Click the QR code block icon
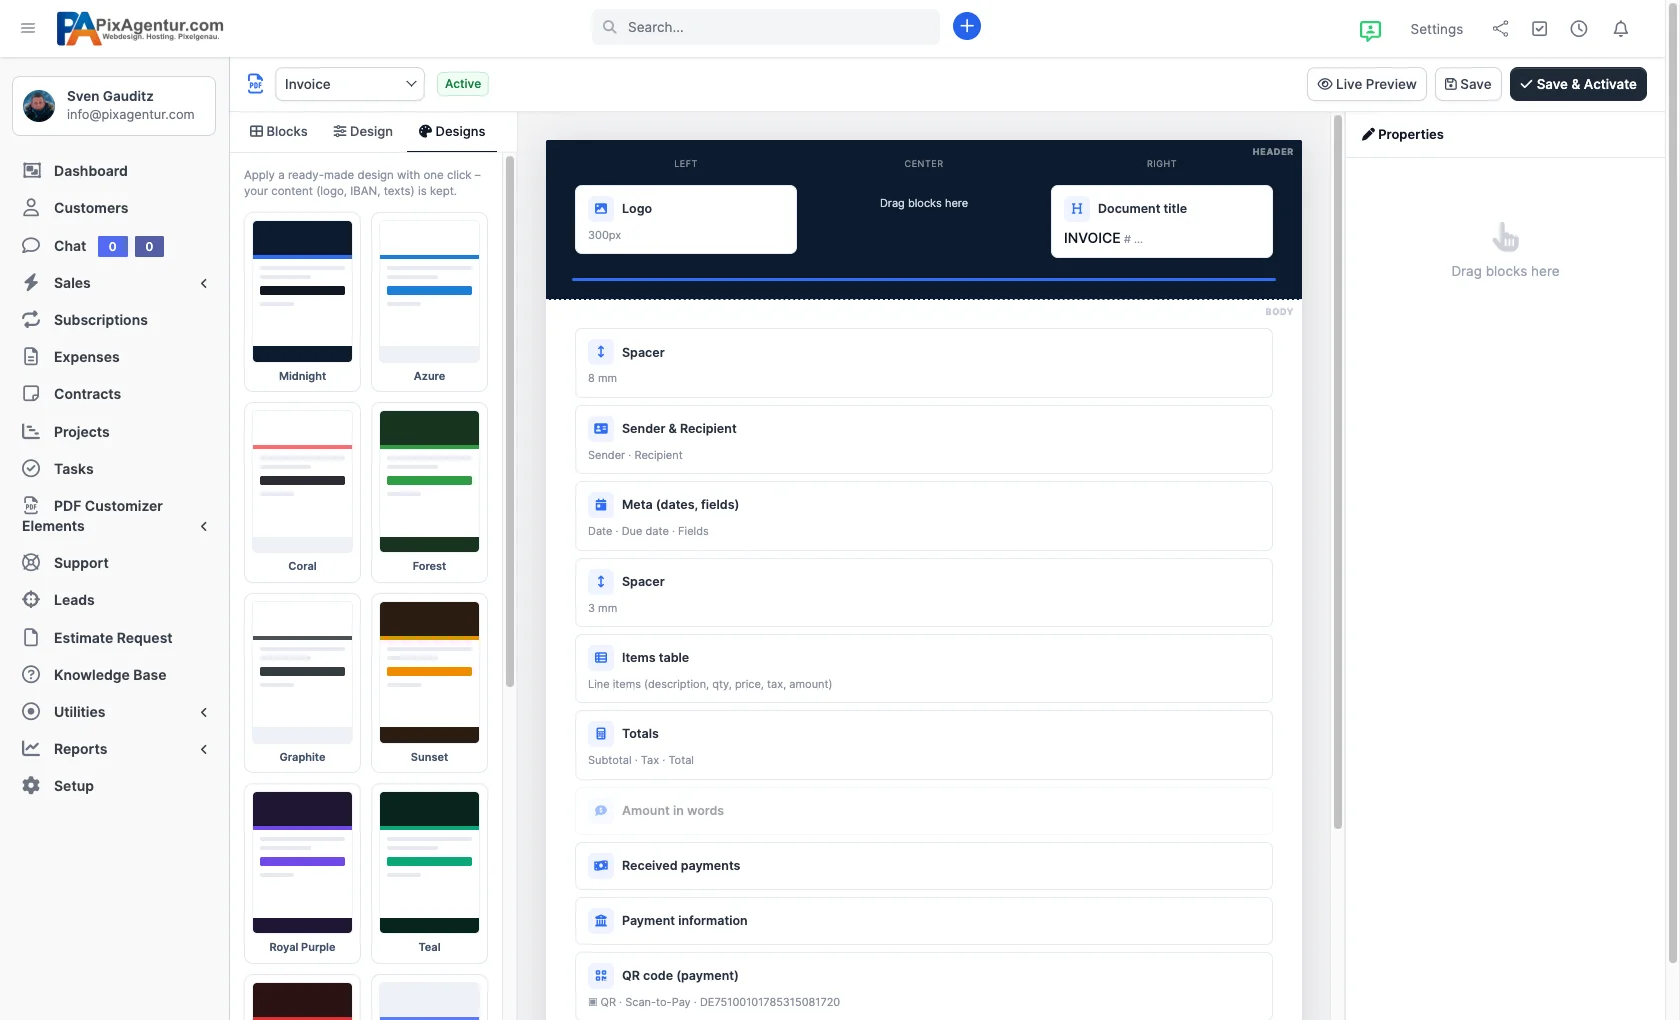This screenshot has height=1020, width=1680. pyautogui.click(x=601, y=976)
